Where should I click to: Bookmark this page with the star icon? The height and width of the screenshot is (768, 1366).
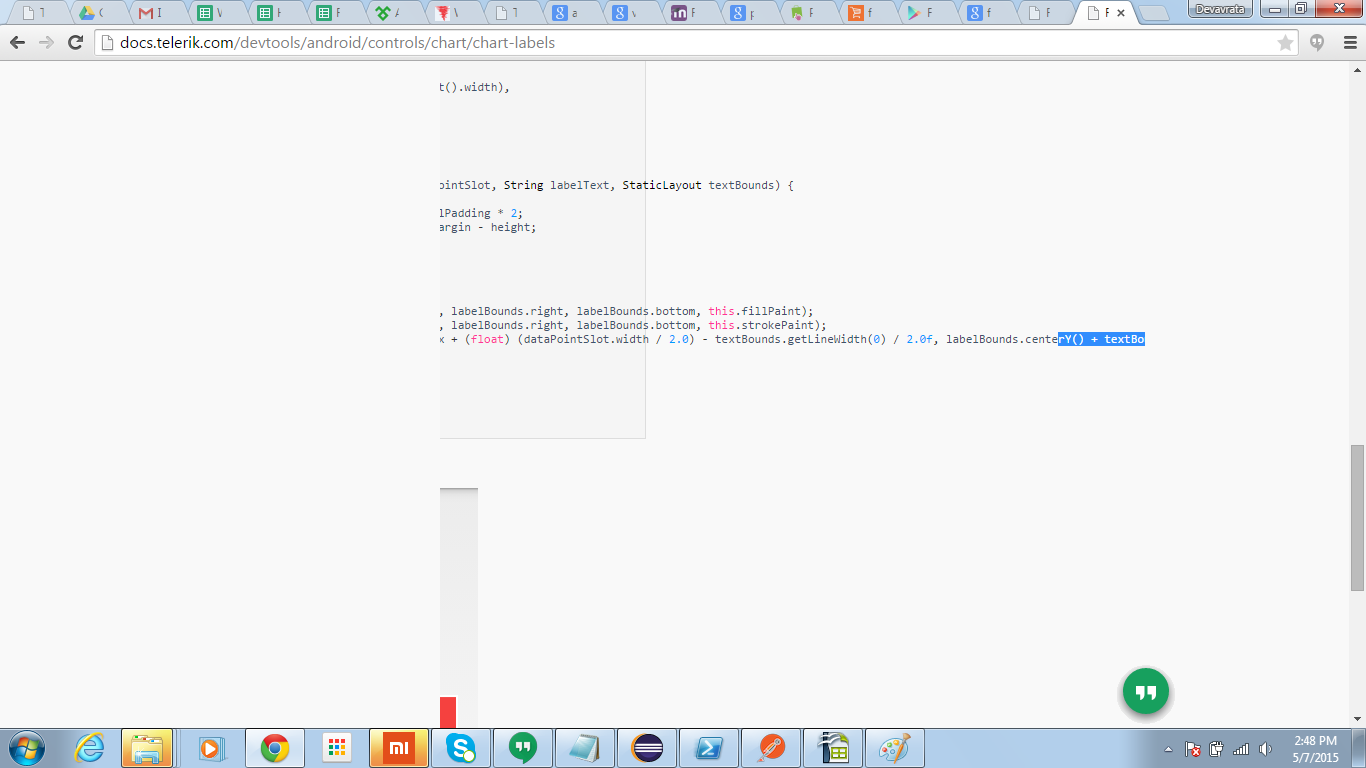click(1285, 43)
